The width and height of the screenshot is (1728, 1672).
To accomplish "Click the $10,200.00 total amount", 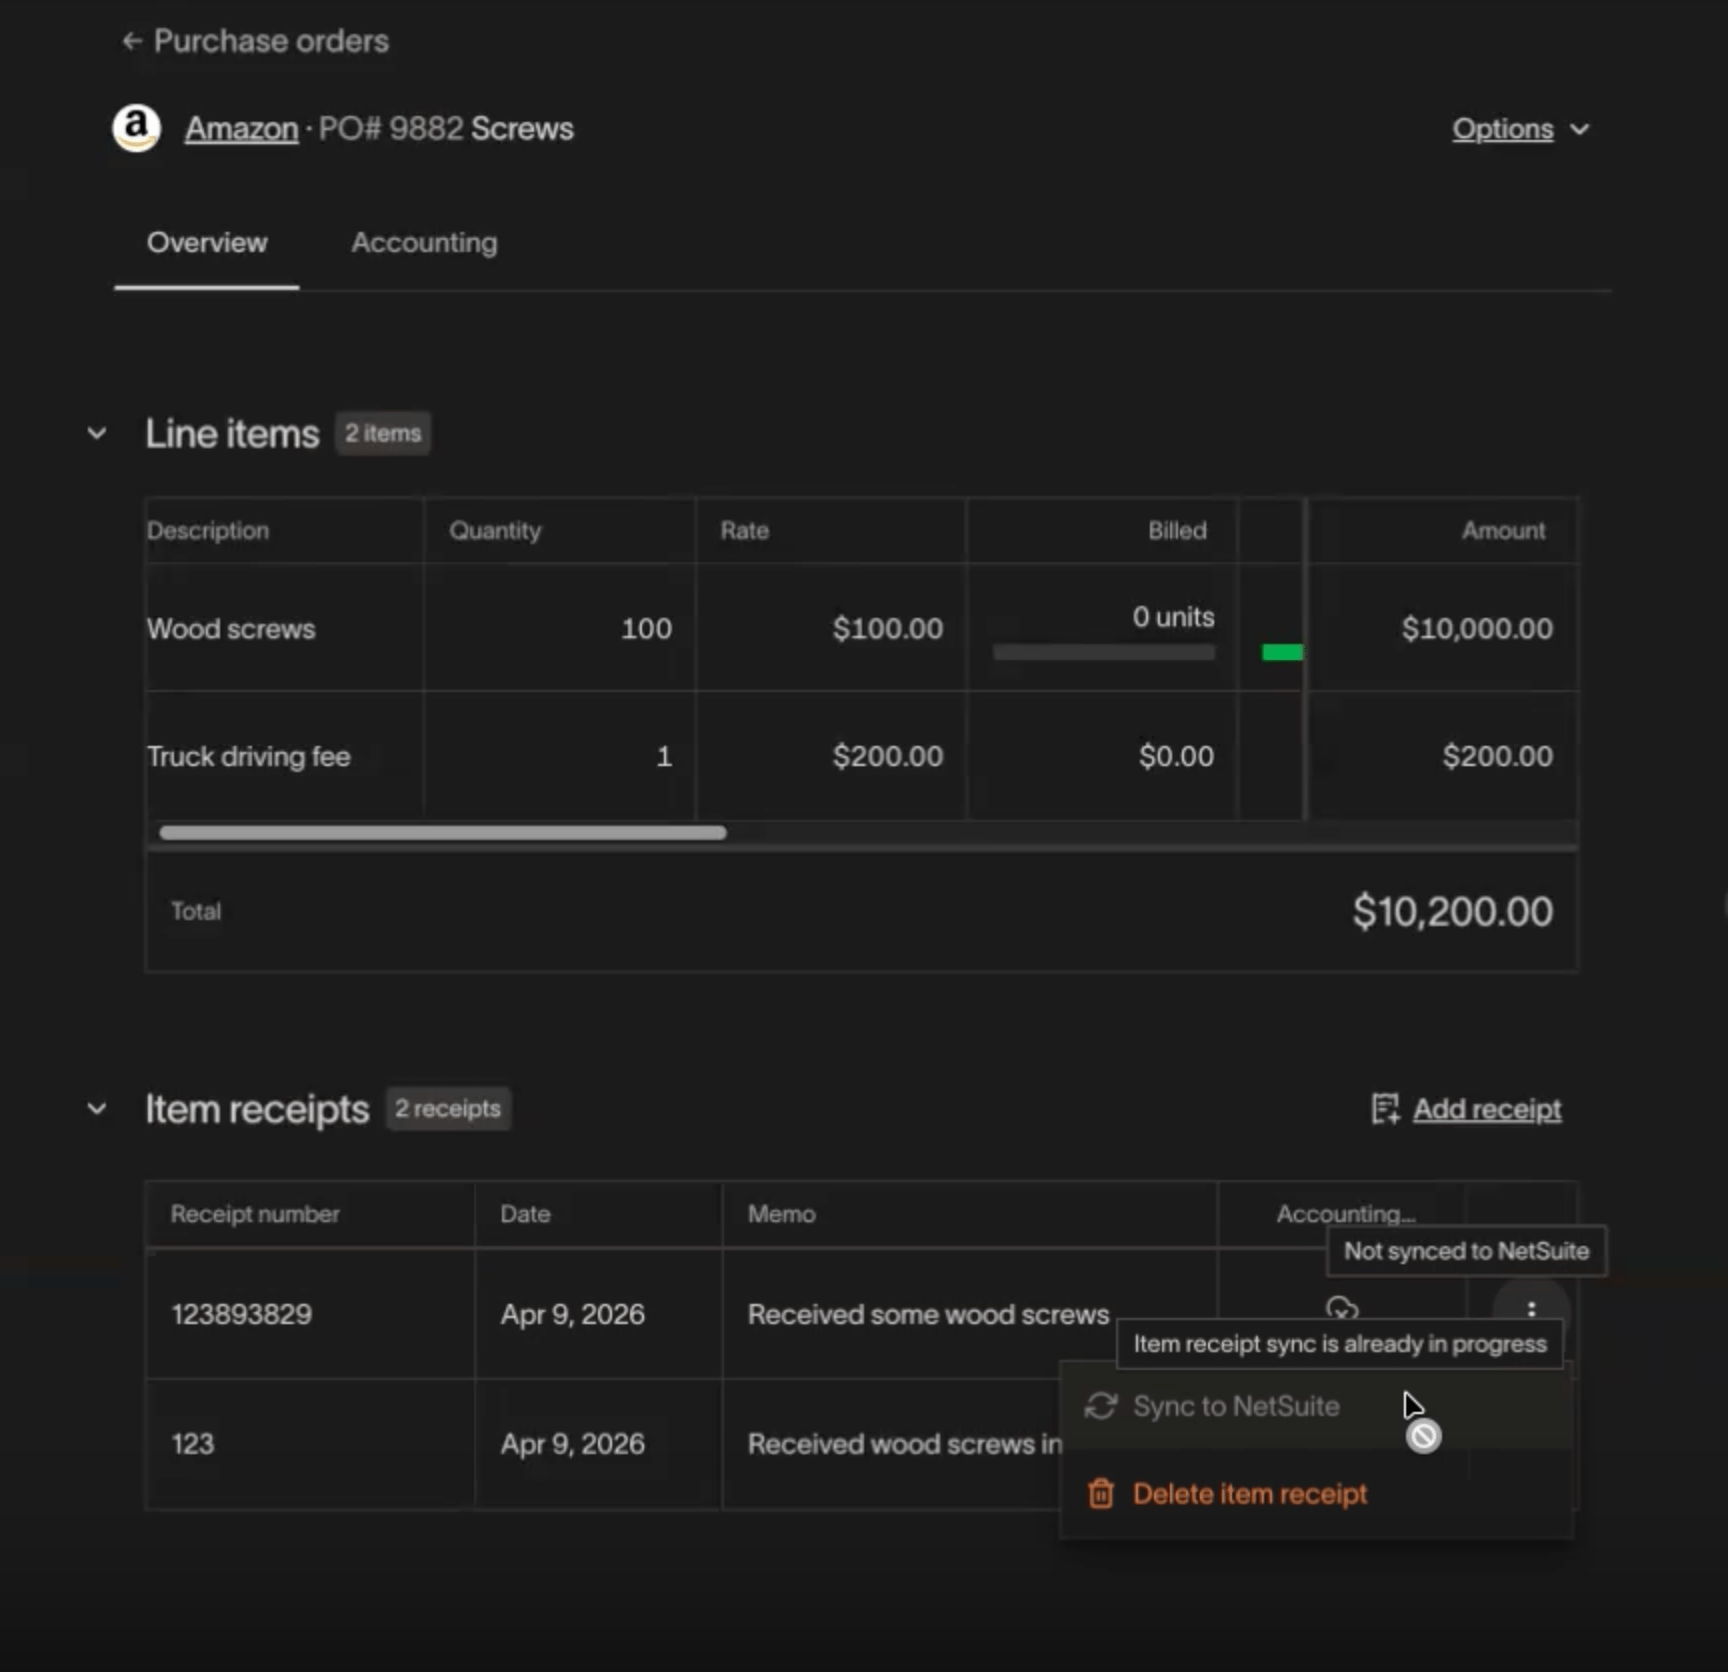I will [1452, 911].
